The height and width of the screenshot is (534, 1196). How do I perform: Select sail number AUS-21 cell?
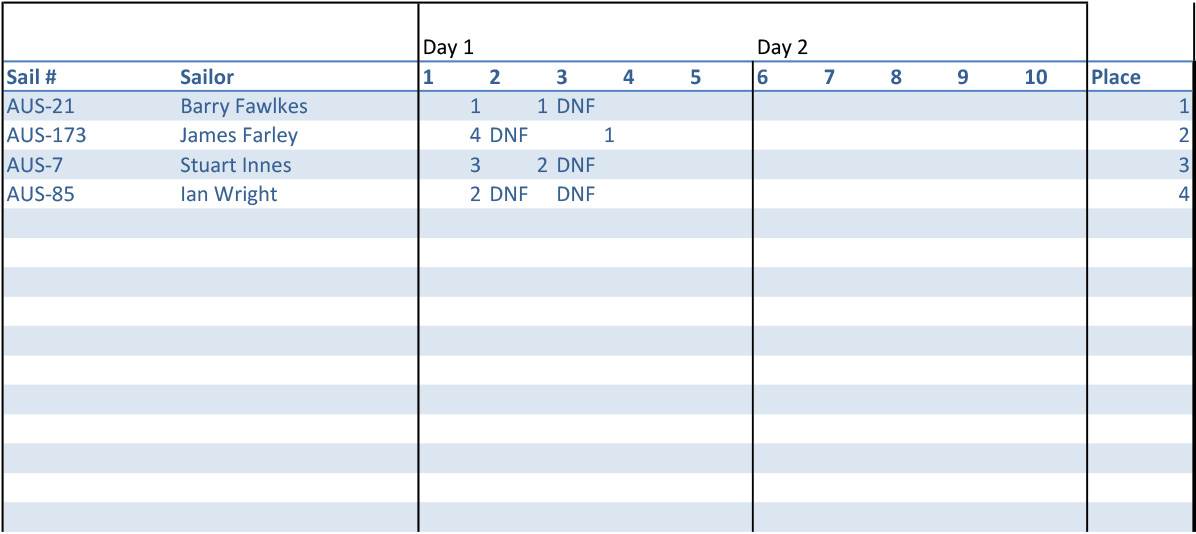(40, 106)
